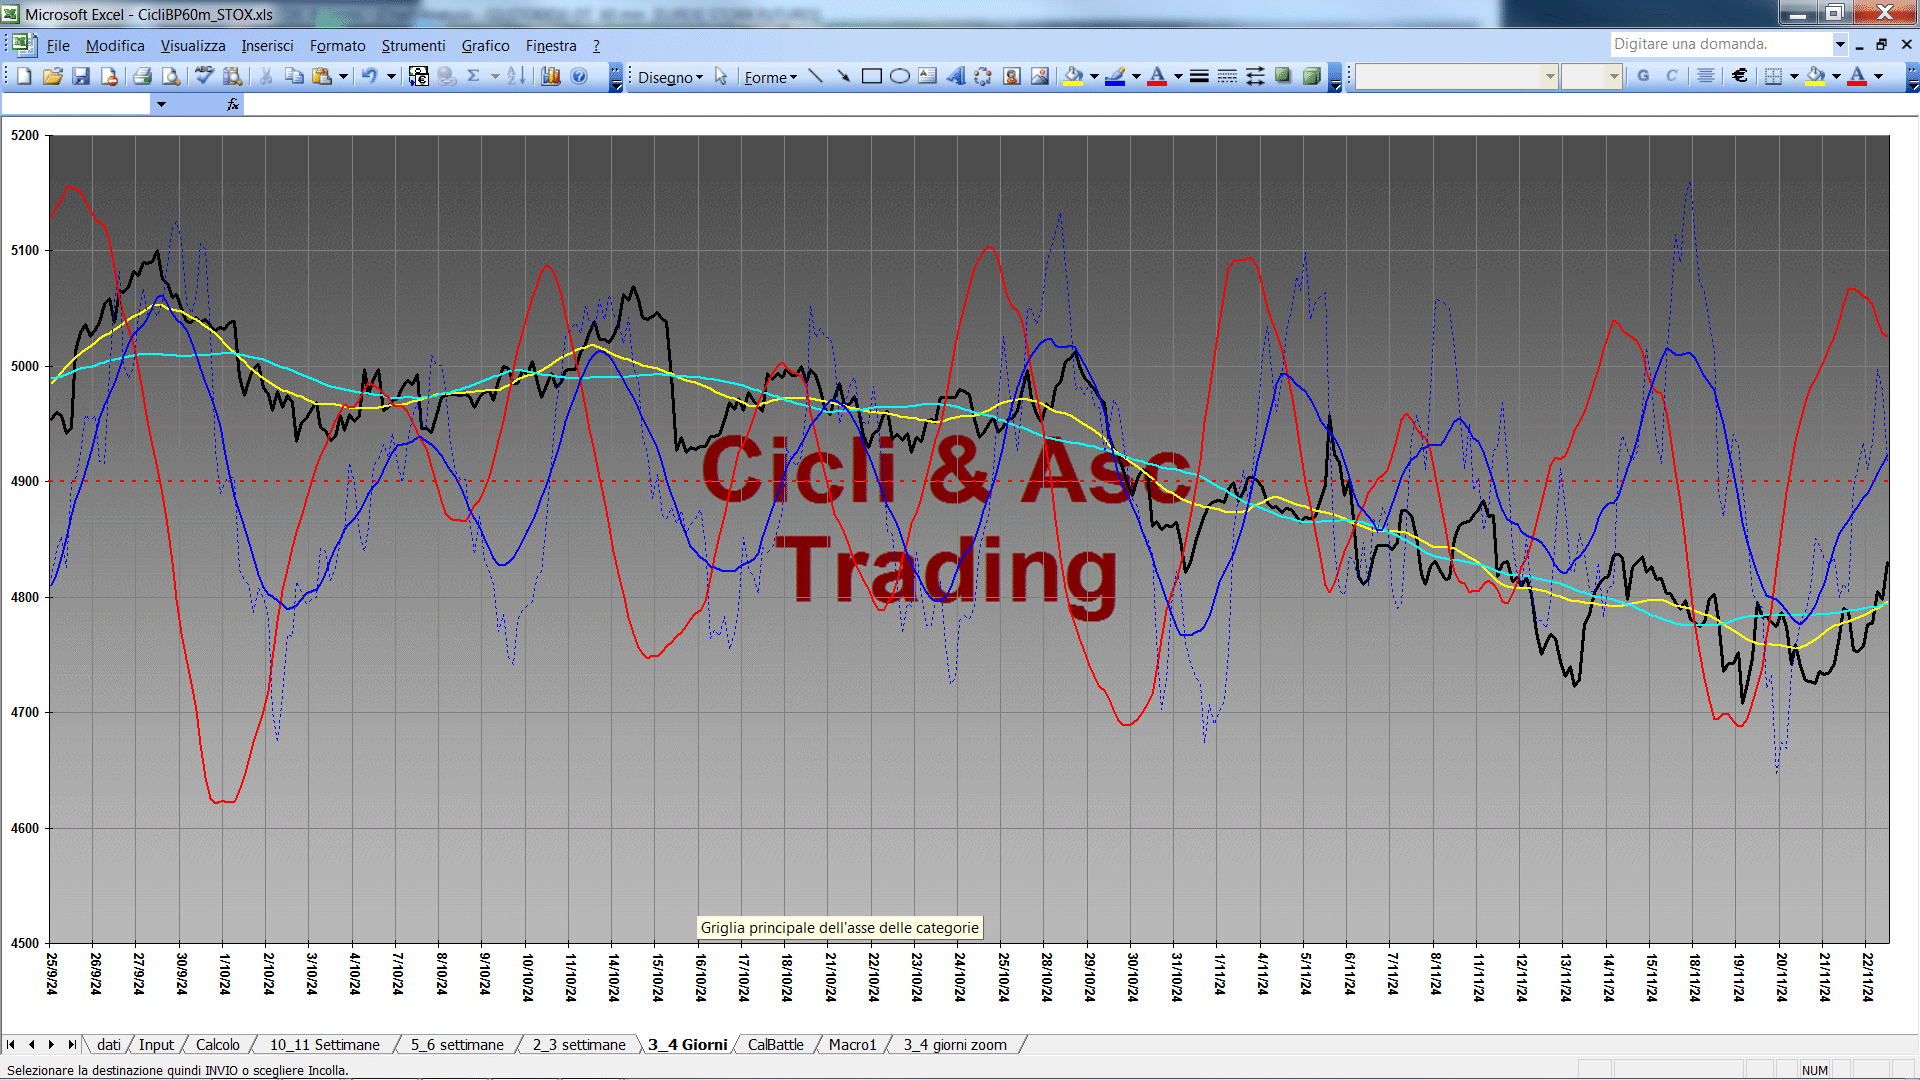
Task: Select the Rectangle drawing tool
Action: click(872, 76)
